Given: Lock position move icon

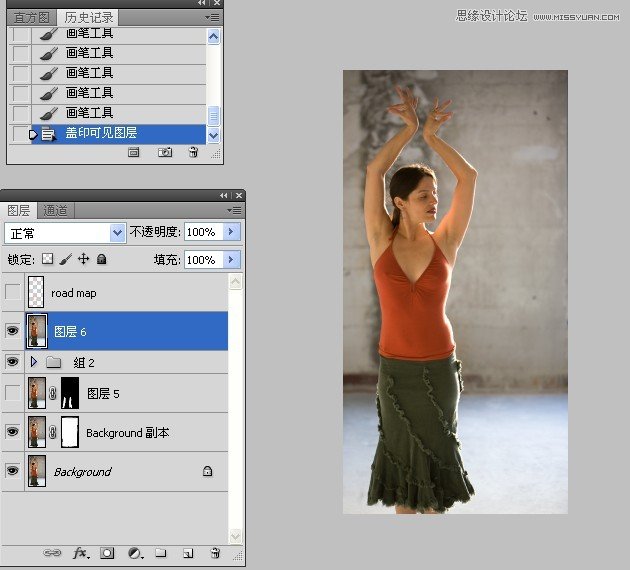Looking at the screenshot, I should click(83, 259).
